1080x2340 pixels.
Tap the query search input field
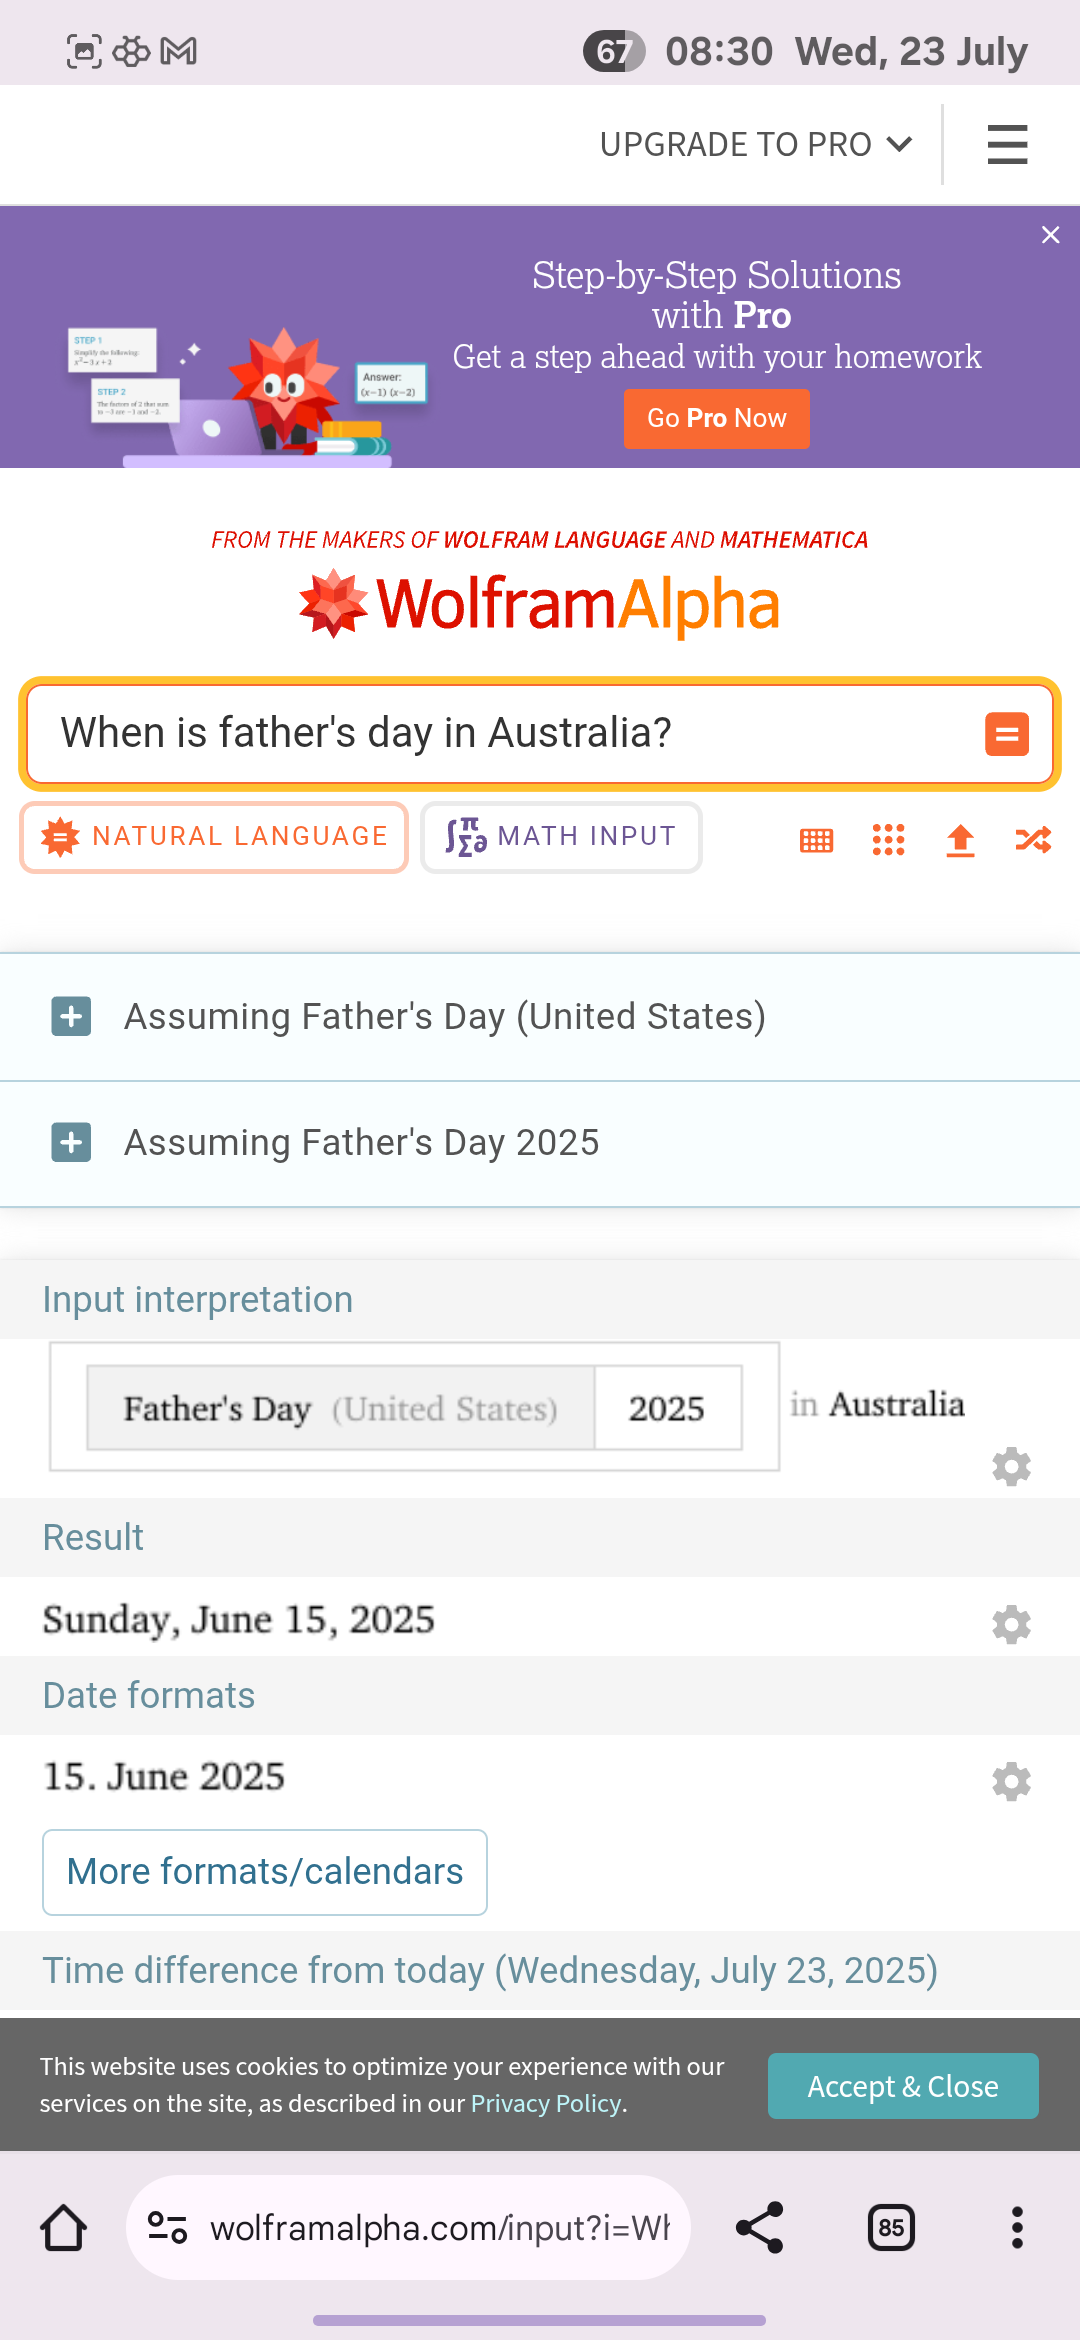coord(500,734)
